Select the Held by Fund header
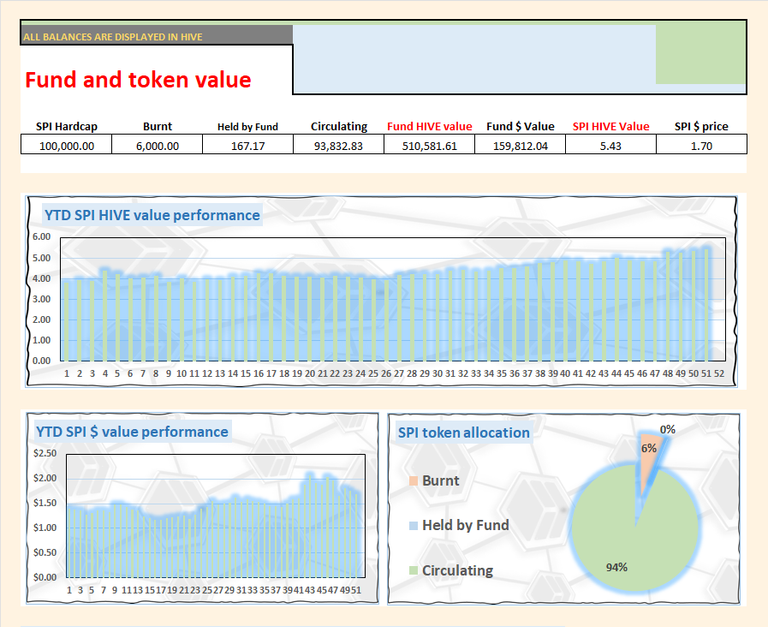Image resolution: width=768 pixels, height=627 pixels. [248, 127]
